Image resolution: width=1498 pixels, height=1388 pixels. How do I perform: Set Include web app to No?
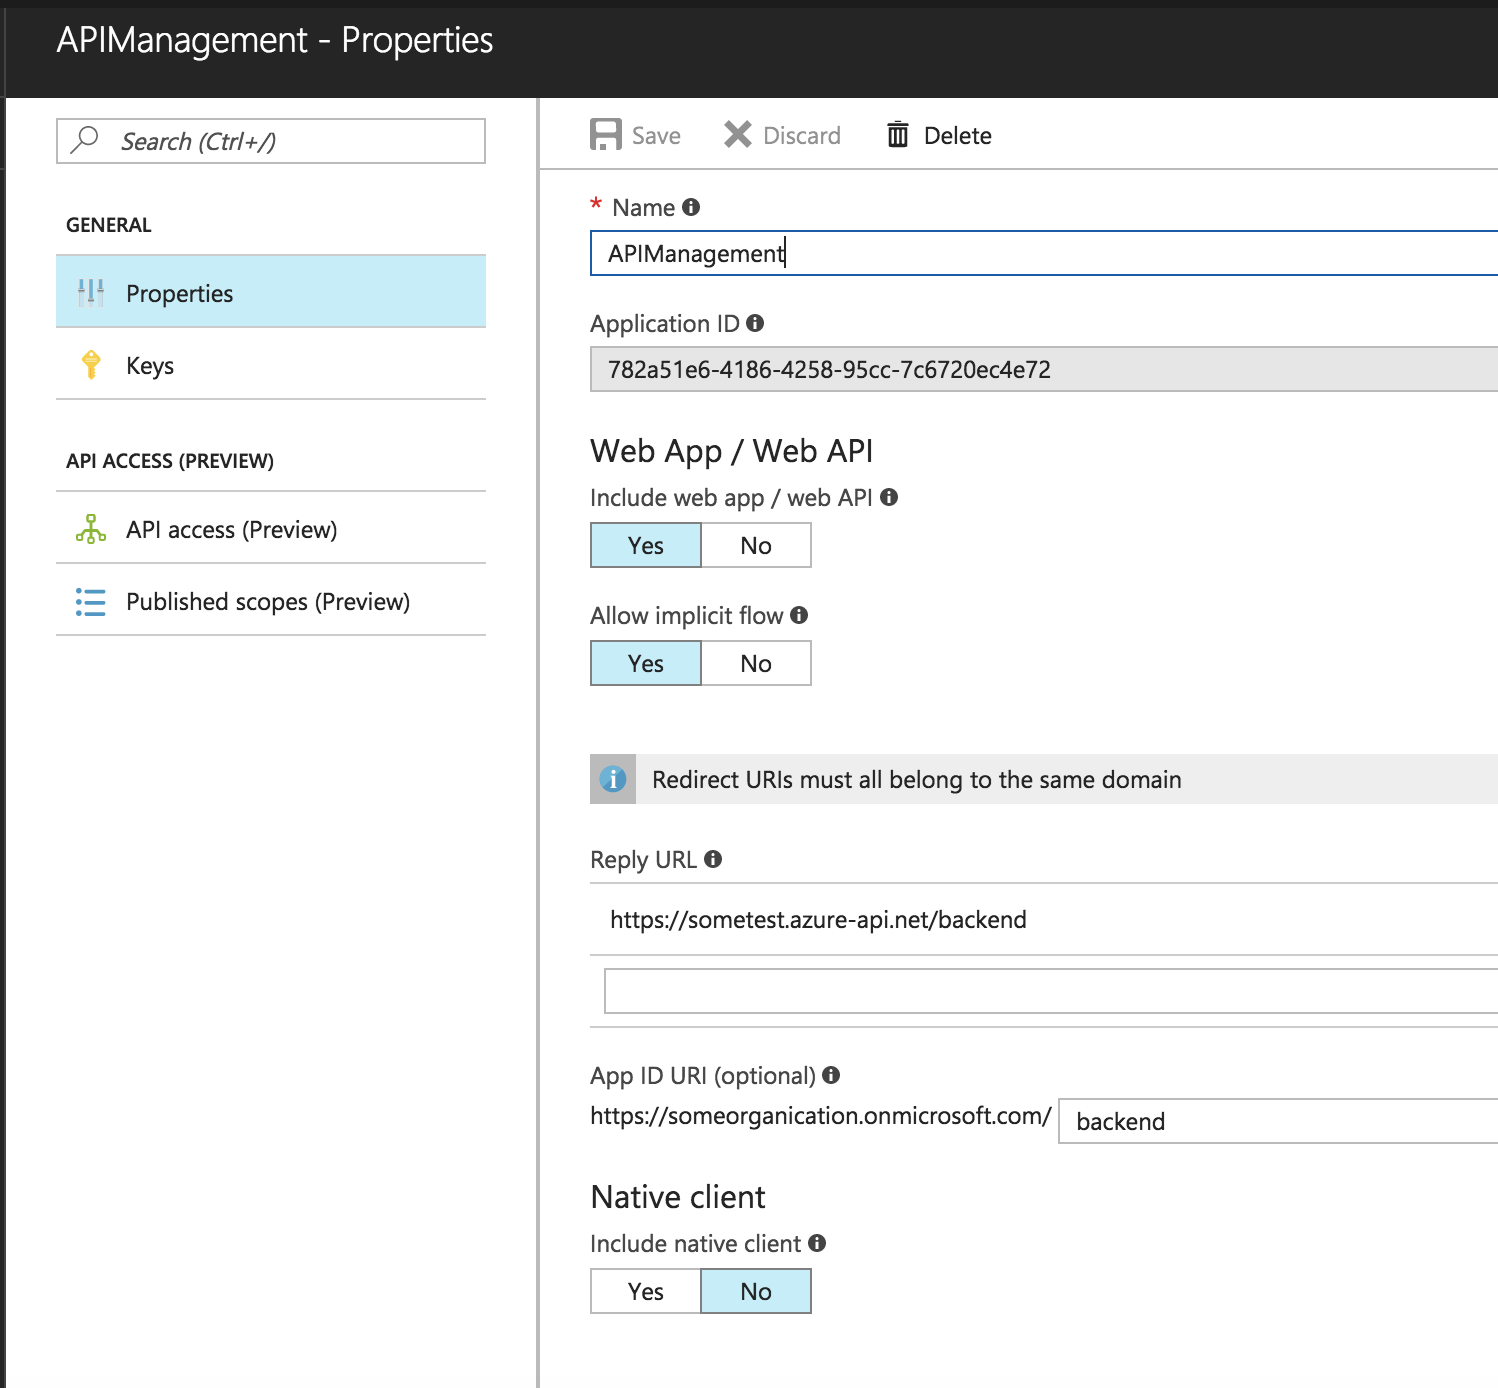756,546
